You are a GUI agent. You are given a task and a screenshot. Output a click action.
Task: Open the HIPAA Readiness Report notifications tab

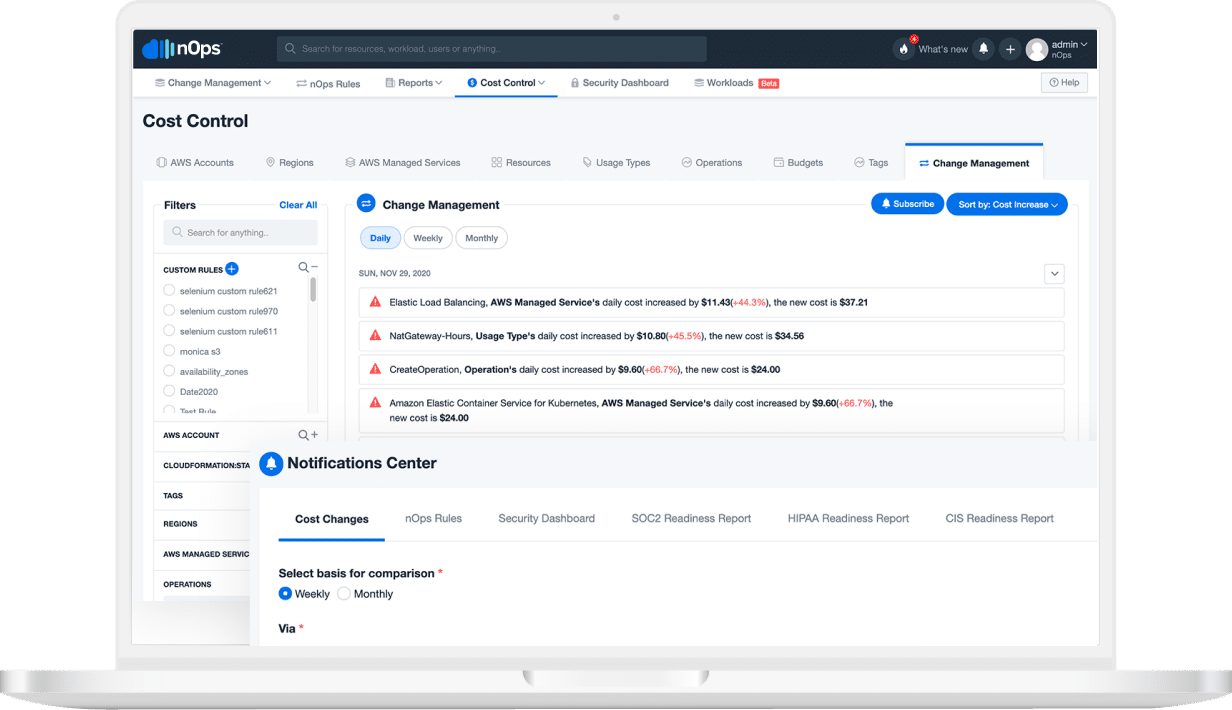coord(848,518)
